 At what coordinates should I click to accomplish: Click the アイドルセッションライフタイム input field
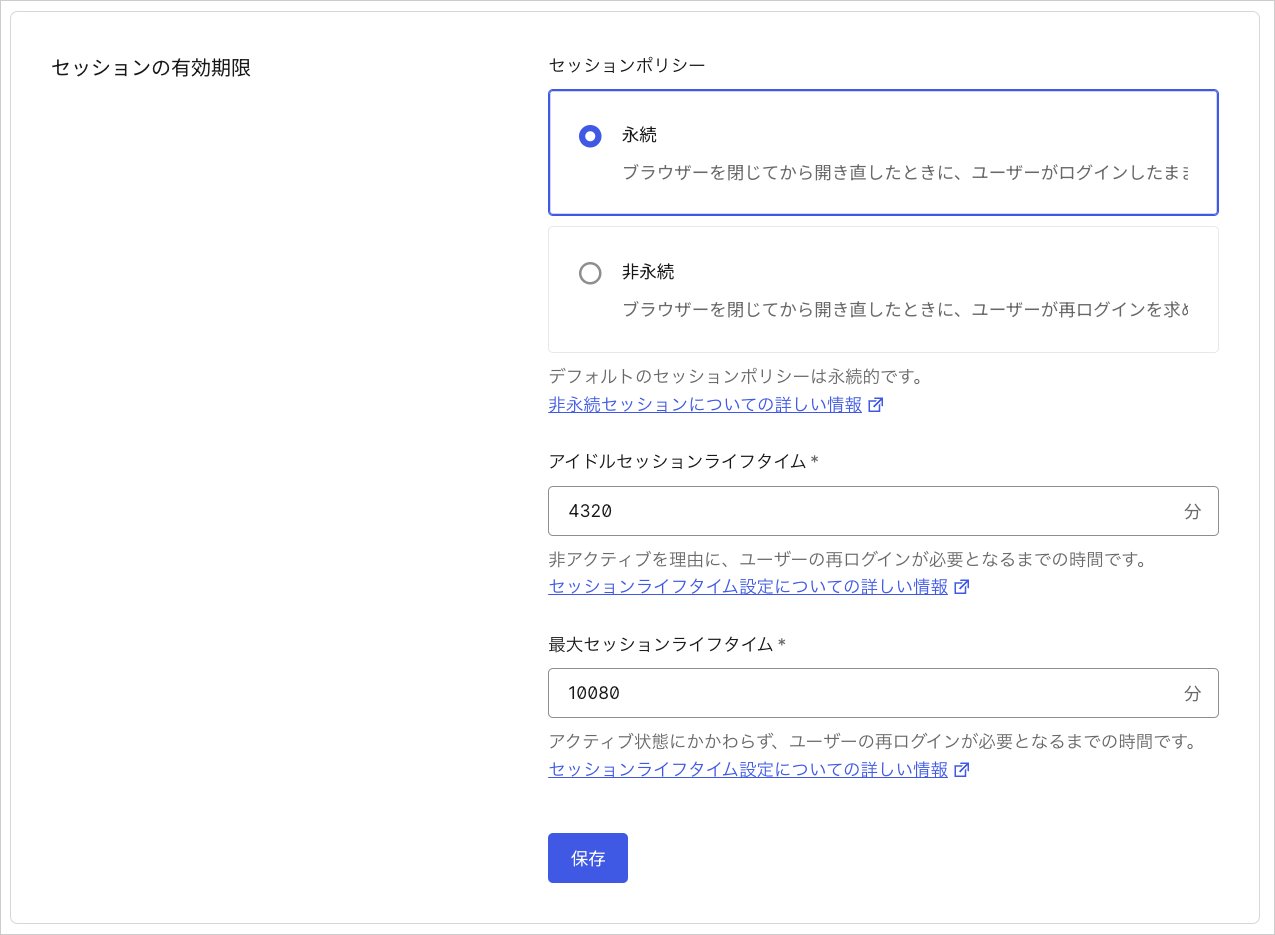click(882, 511)
